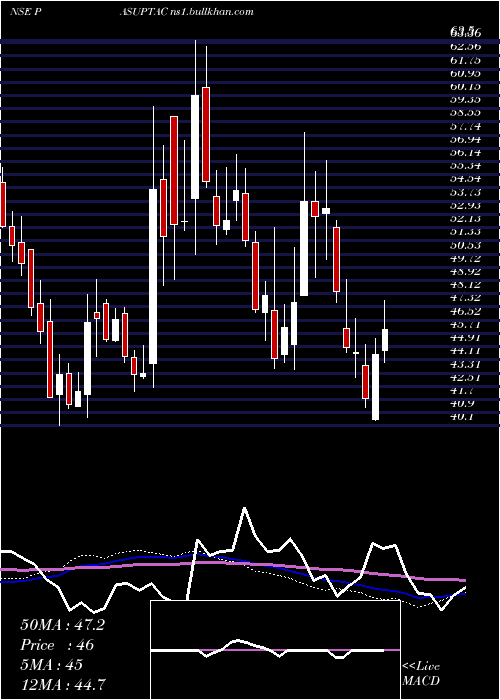Click the 59.35 price axis label
Image resolution: width=500 pixels, height=700 pixels.
coord(465,99)
